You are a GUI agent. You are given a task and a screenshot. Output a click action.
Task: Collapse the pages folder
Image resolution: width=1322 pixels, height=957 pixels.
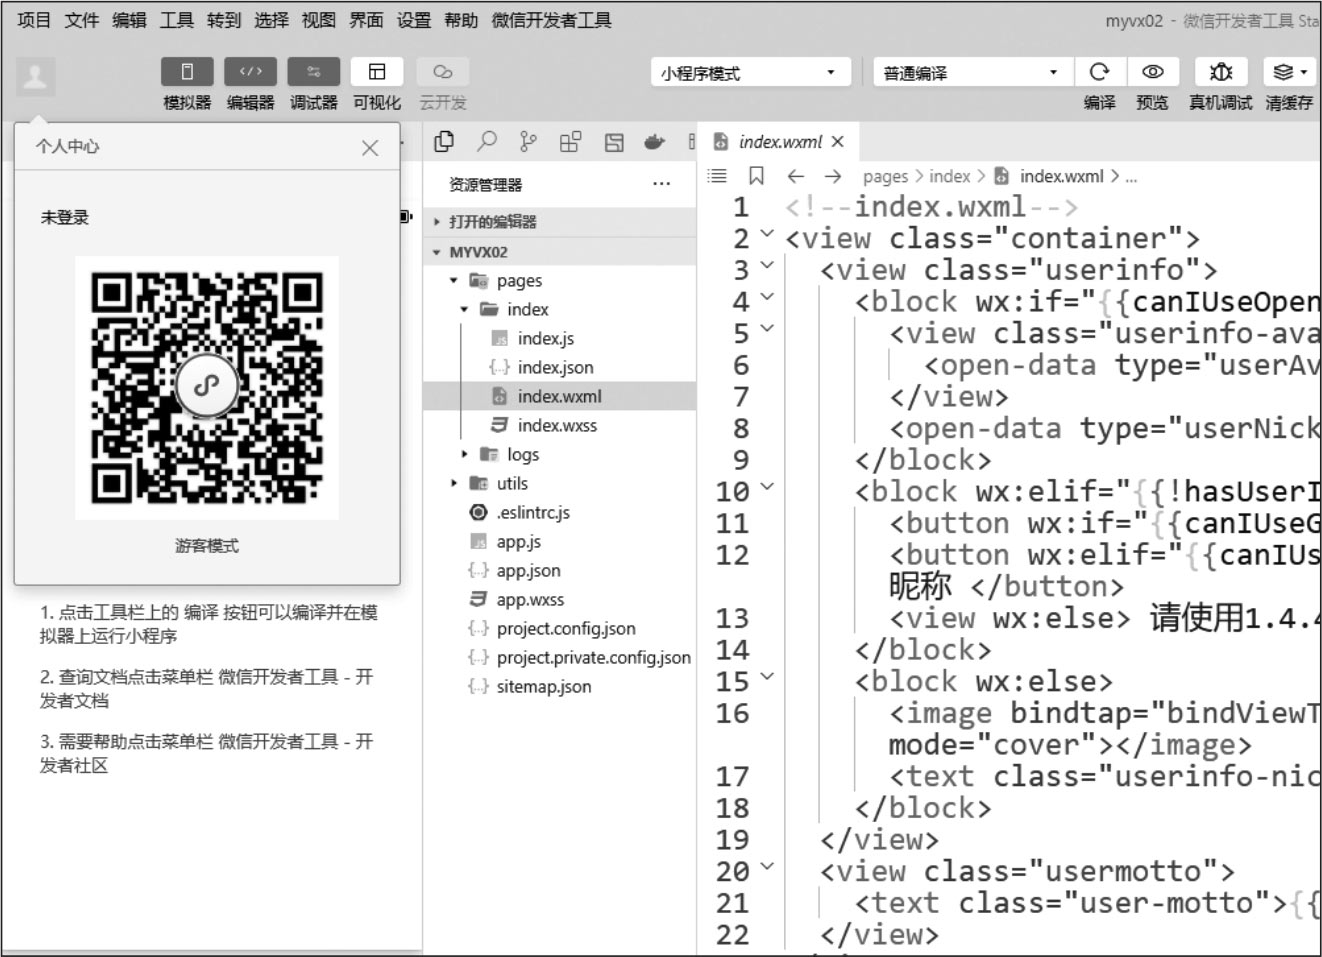(454, 281)
